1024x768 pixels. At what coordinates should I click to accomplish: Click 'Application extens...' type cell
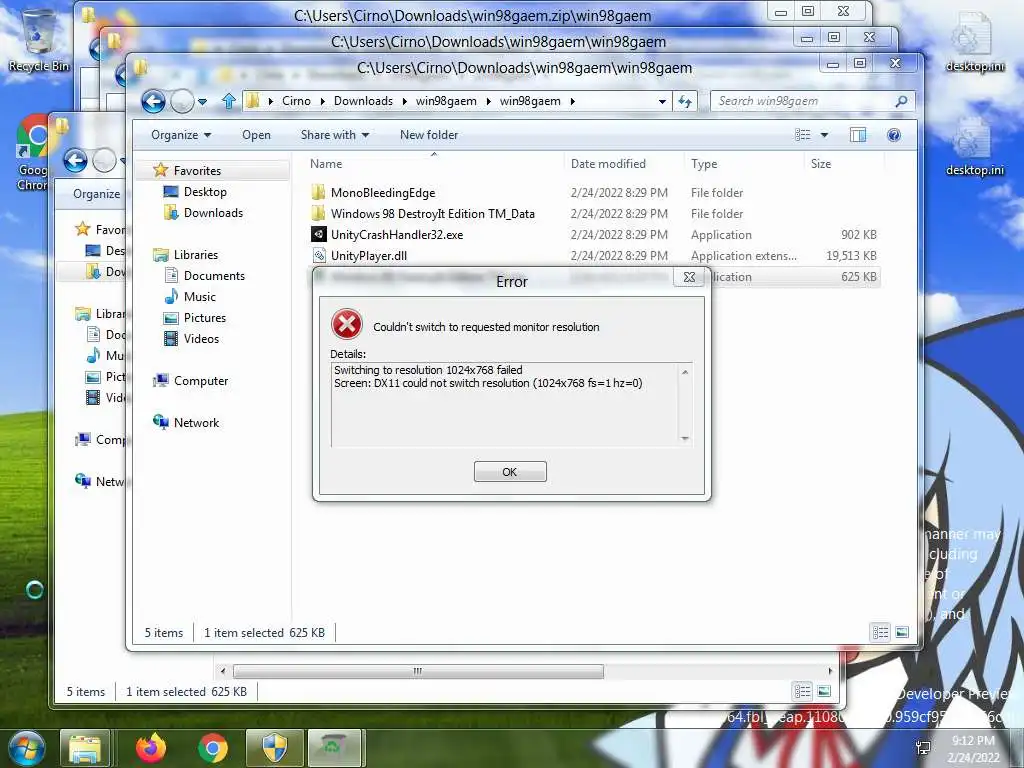[x=744, y=255]
